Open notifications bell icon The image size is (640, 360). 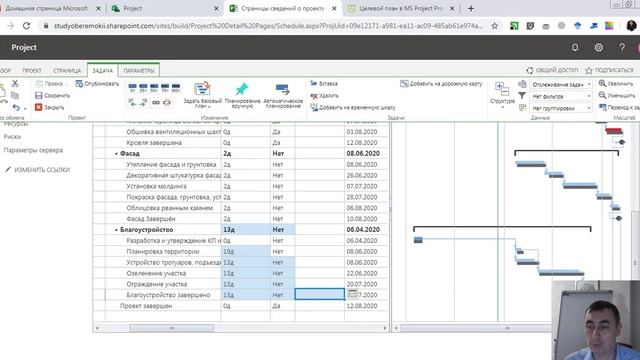click(575, 47)
